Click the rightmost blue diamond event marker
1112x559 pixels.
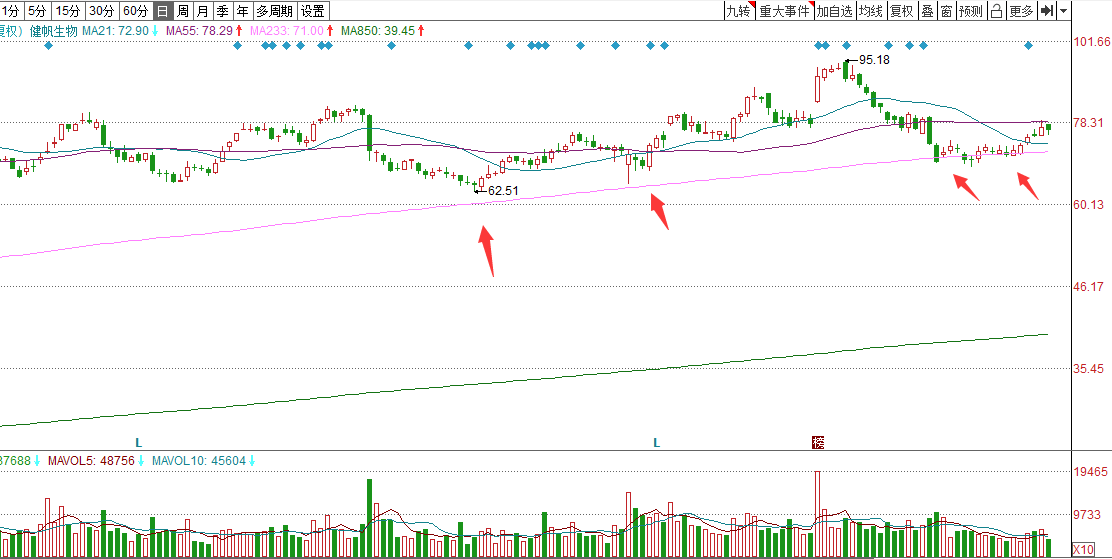coord(1027,45)
